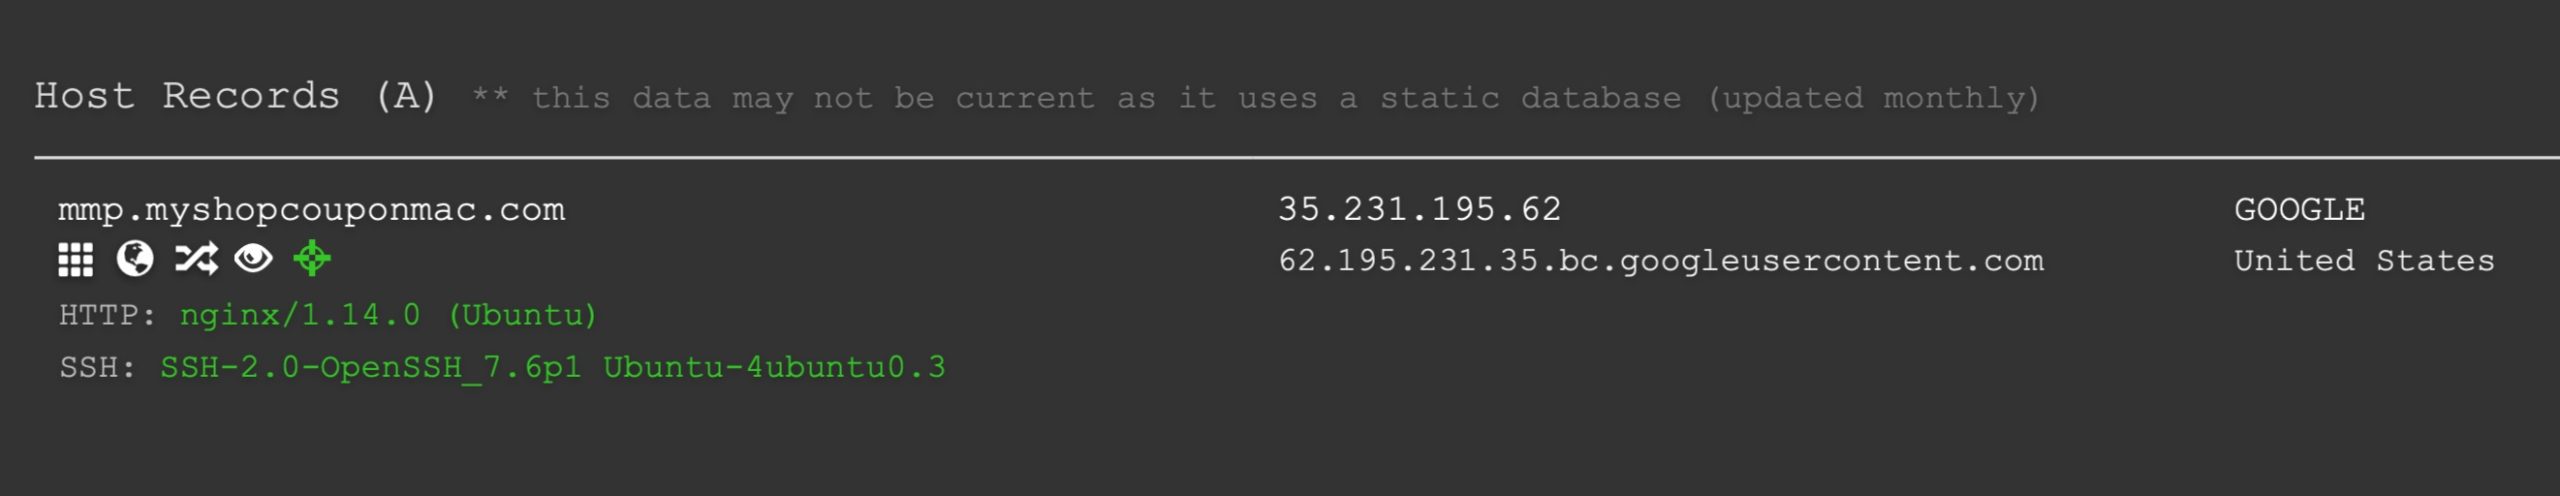Click the (updated monthly) text

1872,98
